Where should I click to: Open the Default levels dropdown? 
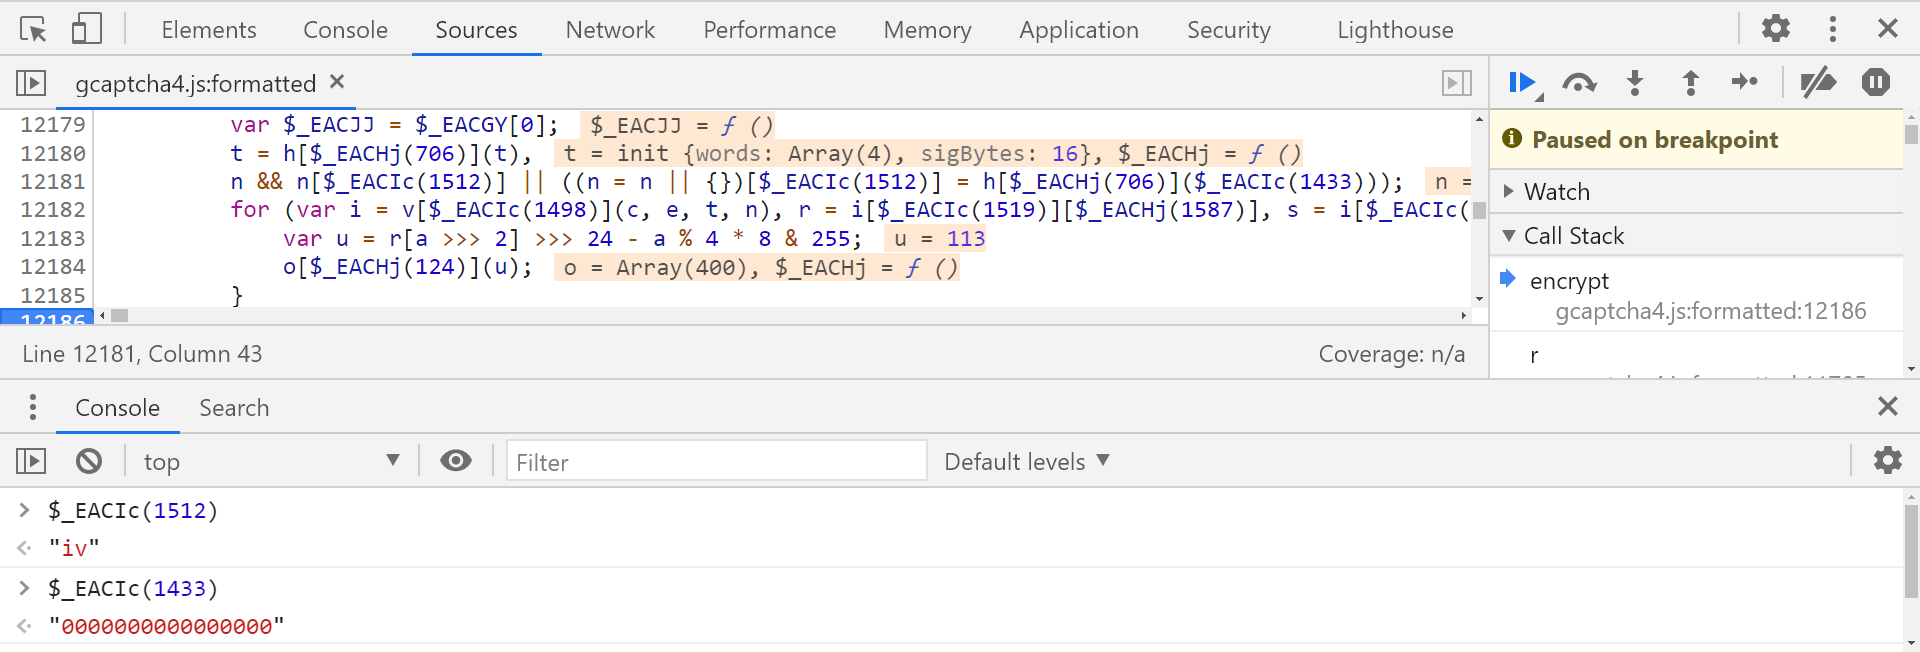point(1026,461)
